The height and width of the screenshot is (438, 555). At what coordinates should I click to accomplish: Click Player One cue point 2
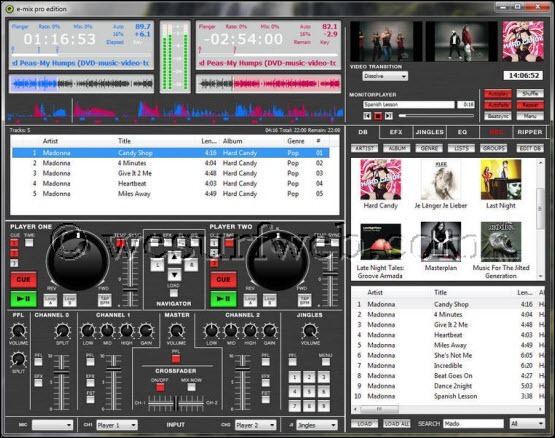click(x=14, y=253)
